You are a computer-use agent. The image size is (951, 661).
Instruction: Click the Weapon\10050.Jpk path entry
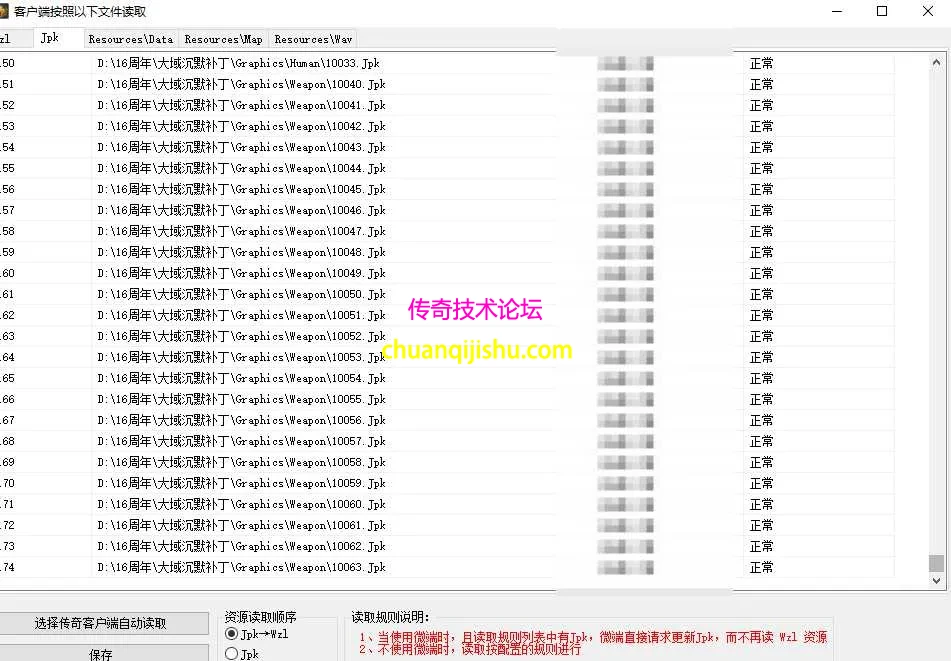point(239,293)
